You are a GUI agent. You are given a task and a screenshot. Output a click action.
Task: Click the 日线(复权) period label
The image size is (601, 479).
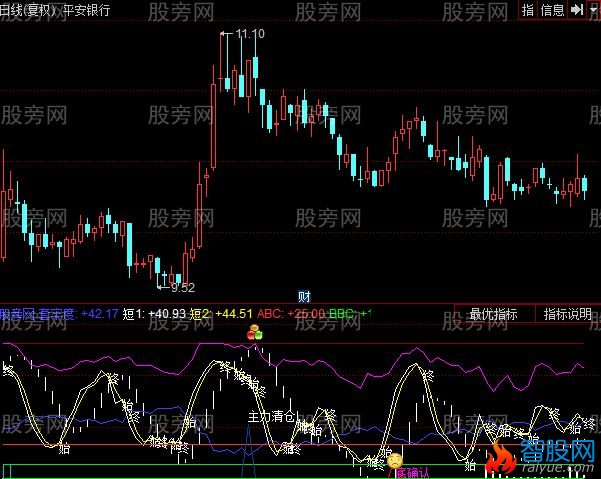click(x=29, y=10)
